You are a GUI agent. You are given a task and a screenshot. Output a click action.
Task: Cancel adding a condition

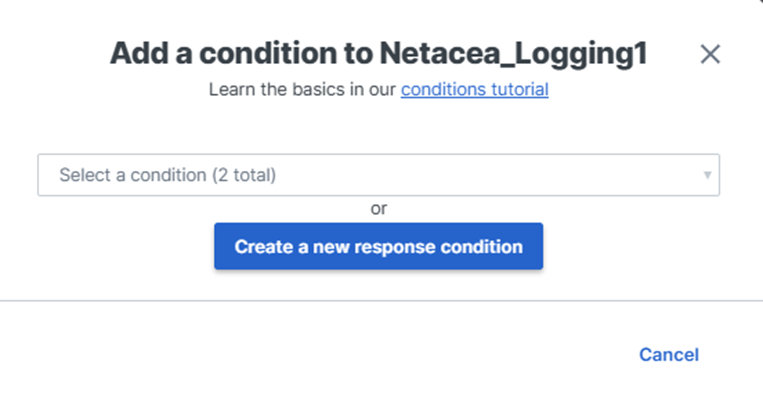pyautogui.click(x=668, y=354)
